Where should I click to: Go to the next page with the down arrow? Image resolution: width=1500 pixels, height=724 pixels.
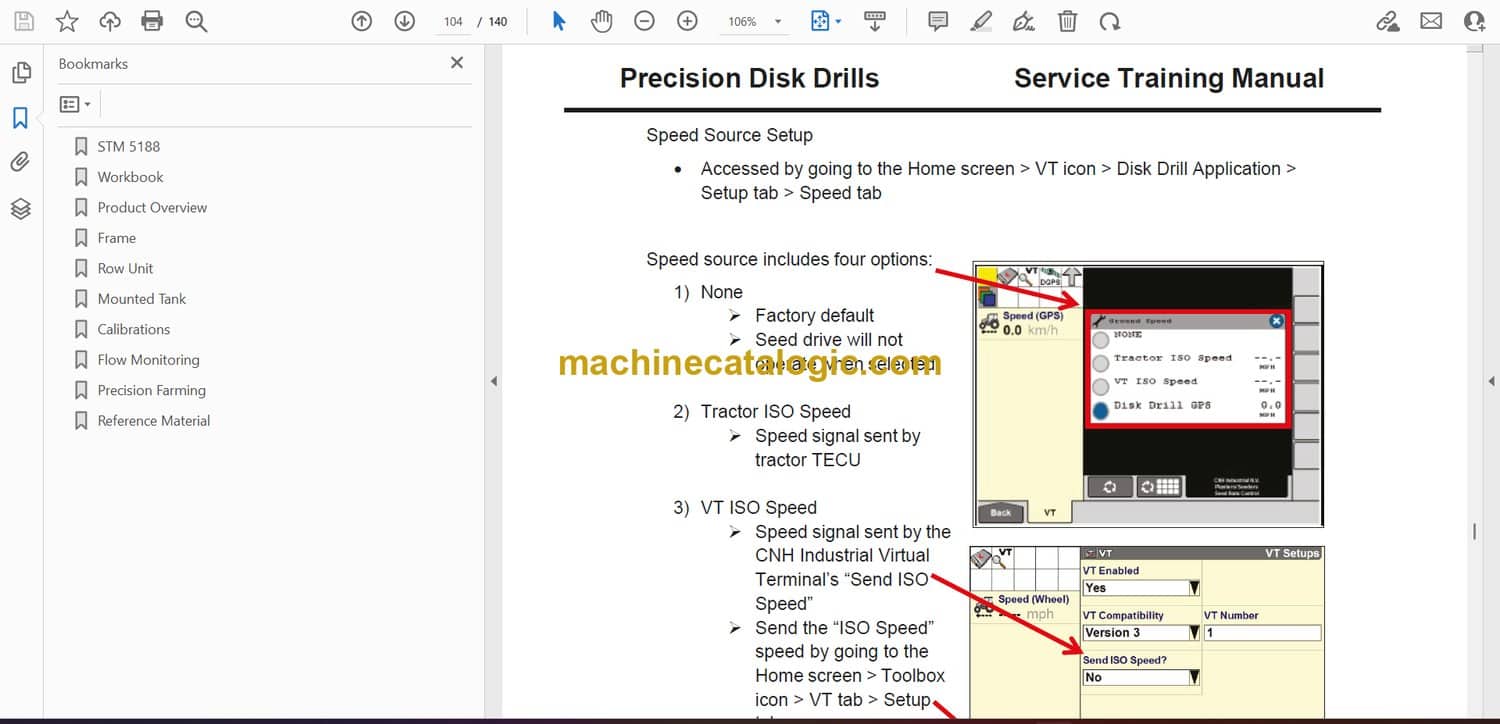404,21
